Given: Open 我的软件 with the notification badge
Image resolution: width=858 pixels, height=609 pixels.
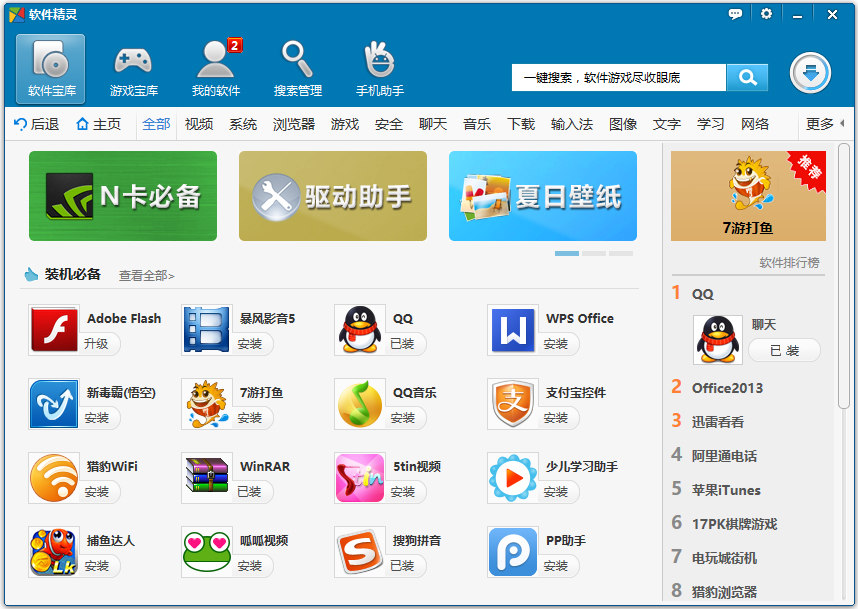Looking at the screenshot, I should 217,67.
